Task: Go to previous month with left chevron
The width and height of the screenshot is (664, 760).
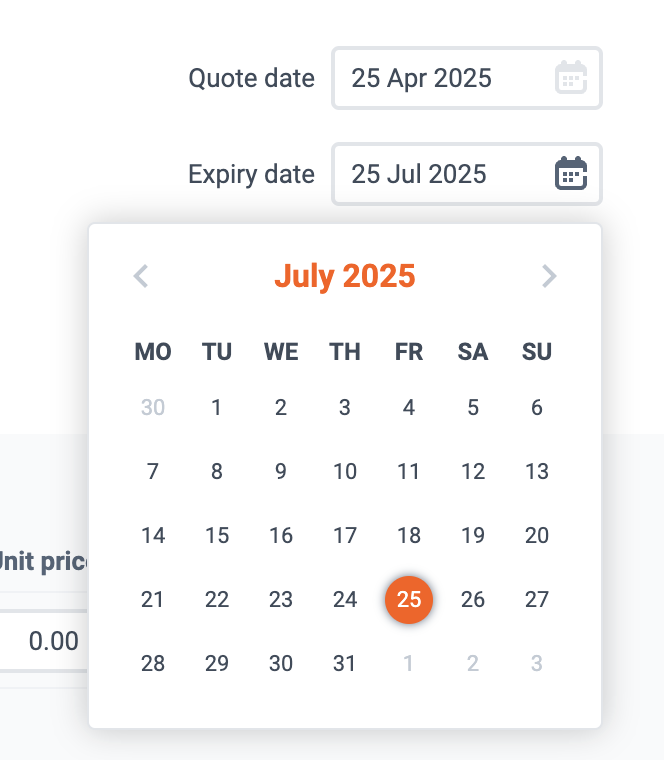Action: [141, 276]
